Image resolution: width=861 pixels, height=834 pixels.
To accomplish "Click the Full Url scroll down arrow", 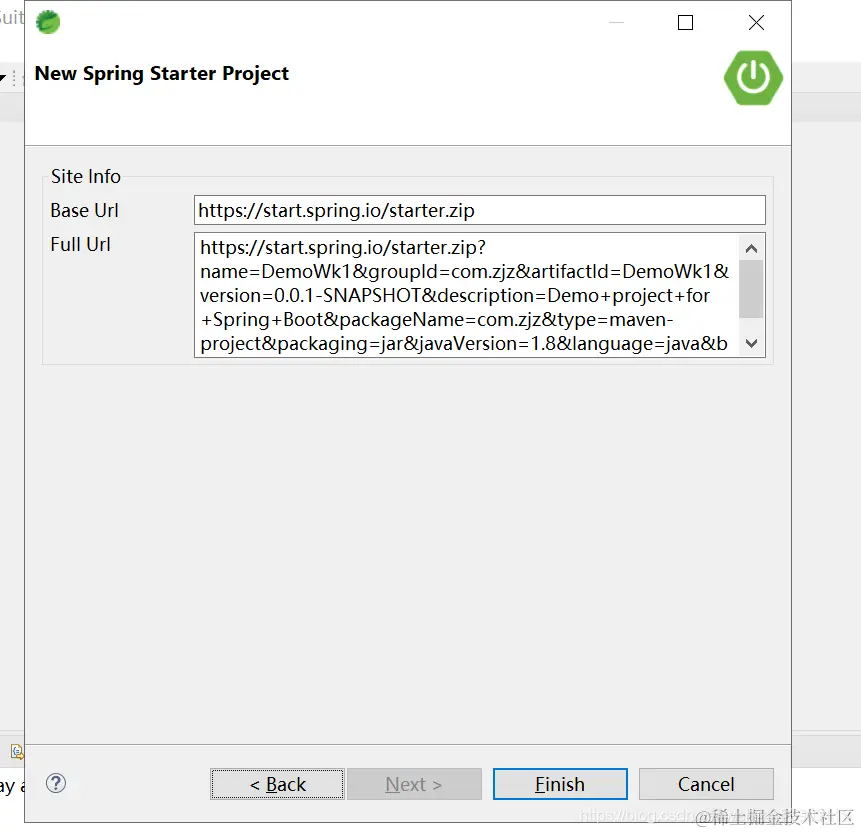I will coord(751,343).
